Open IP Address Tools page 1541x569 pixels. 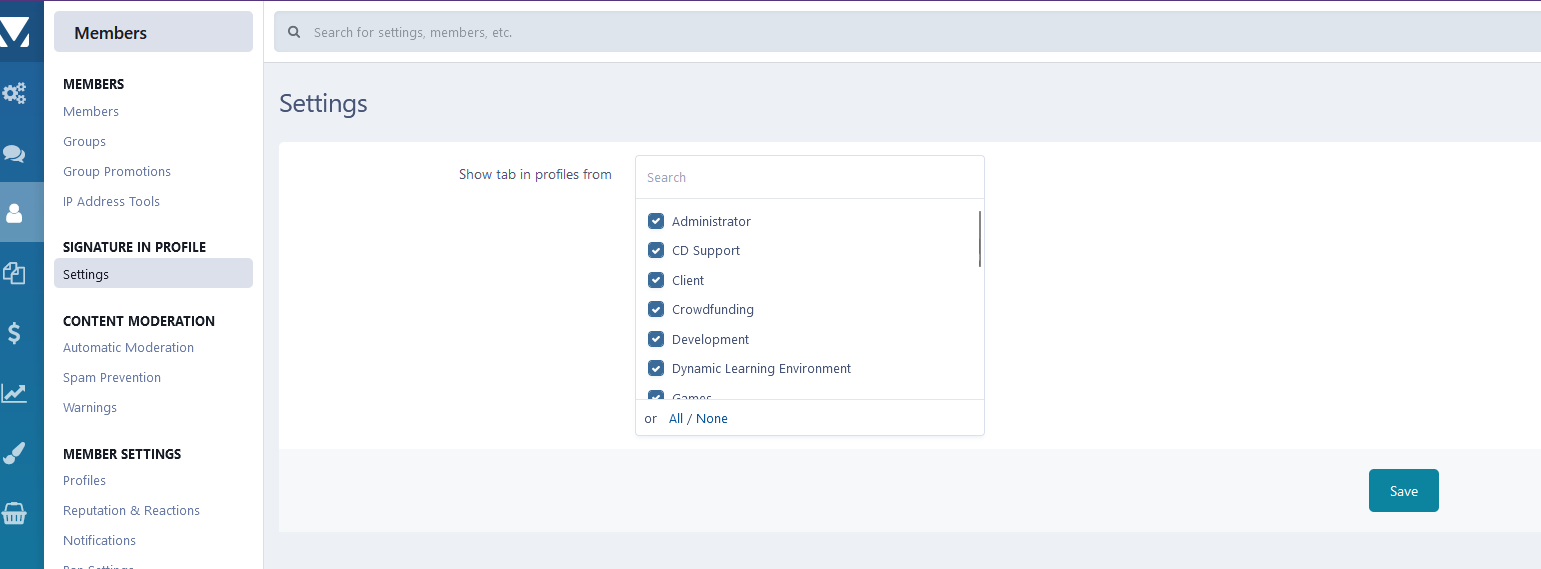111,201
